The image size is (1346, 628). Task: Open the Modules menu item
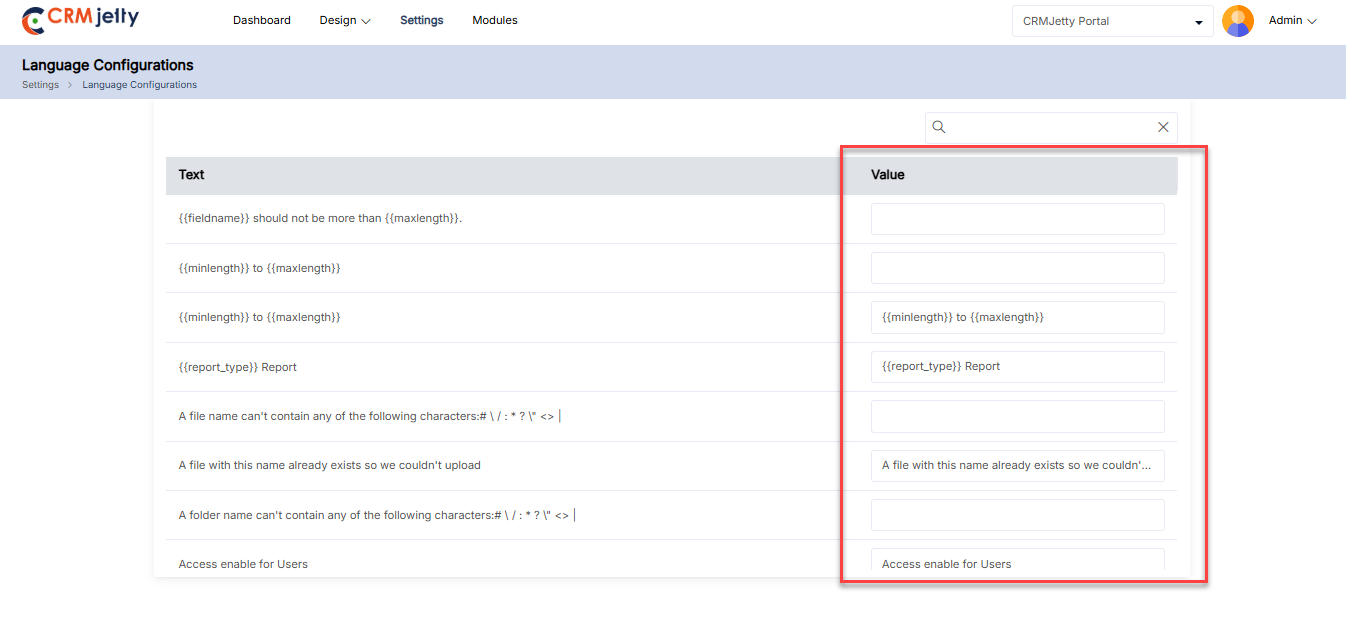pyautogui.click(x=495, y=20)
